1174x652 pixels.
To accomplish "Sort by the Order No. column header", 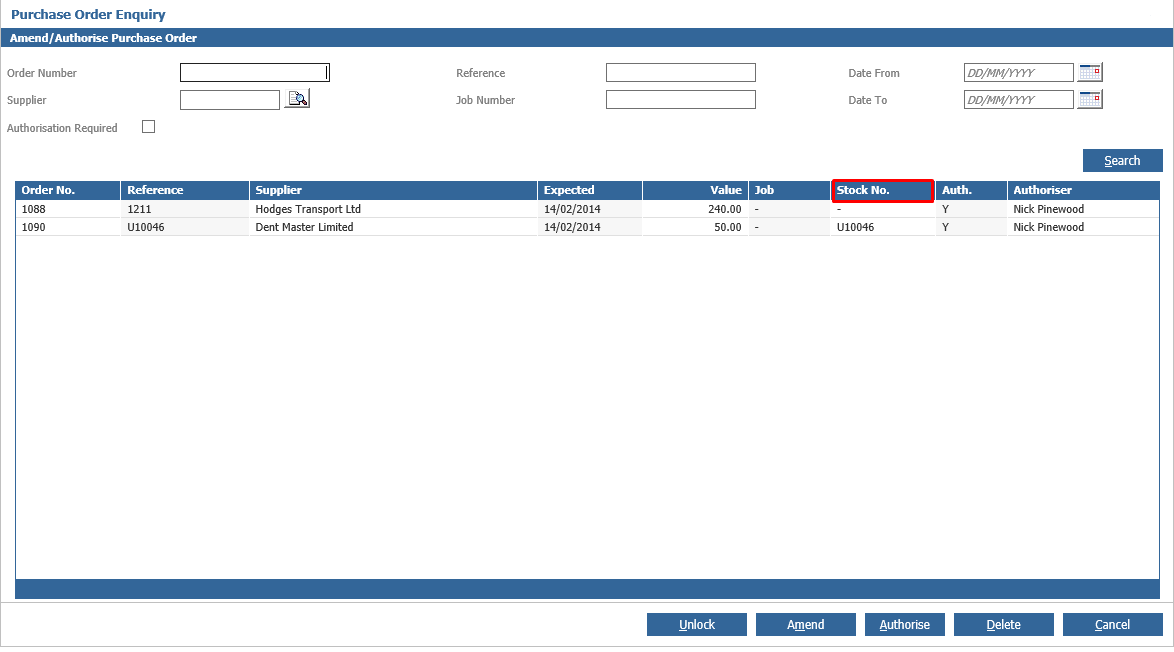I will [x=68, y=190].
